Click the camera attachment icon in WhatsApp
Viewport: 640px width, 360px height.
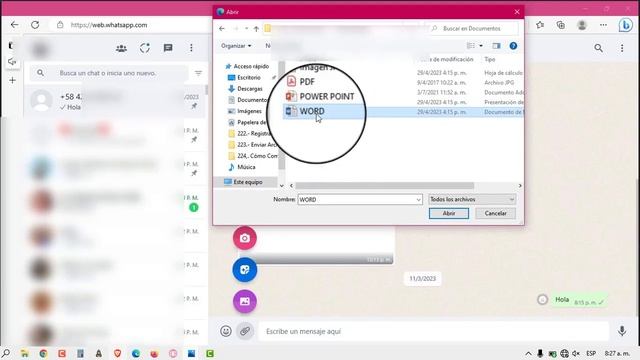point(244,238)
